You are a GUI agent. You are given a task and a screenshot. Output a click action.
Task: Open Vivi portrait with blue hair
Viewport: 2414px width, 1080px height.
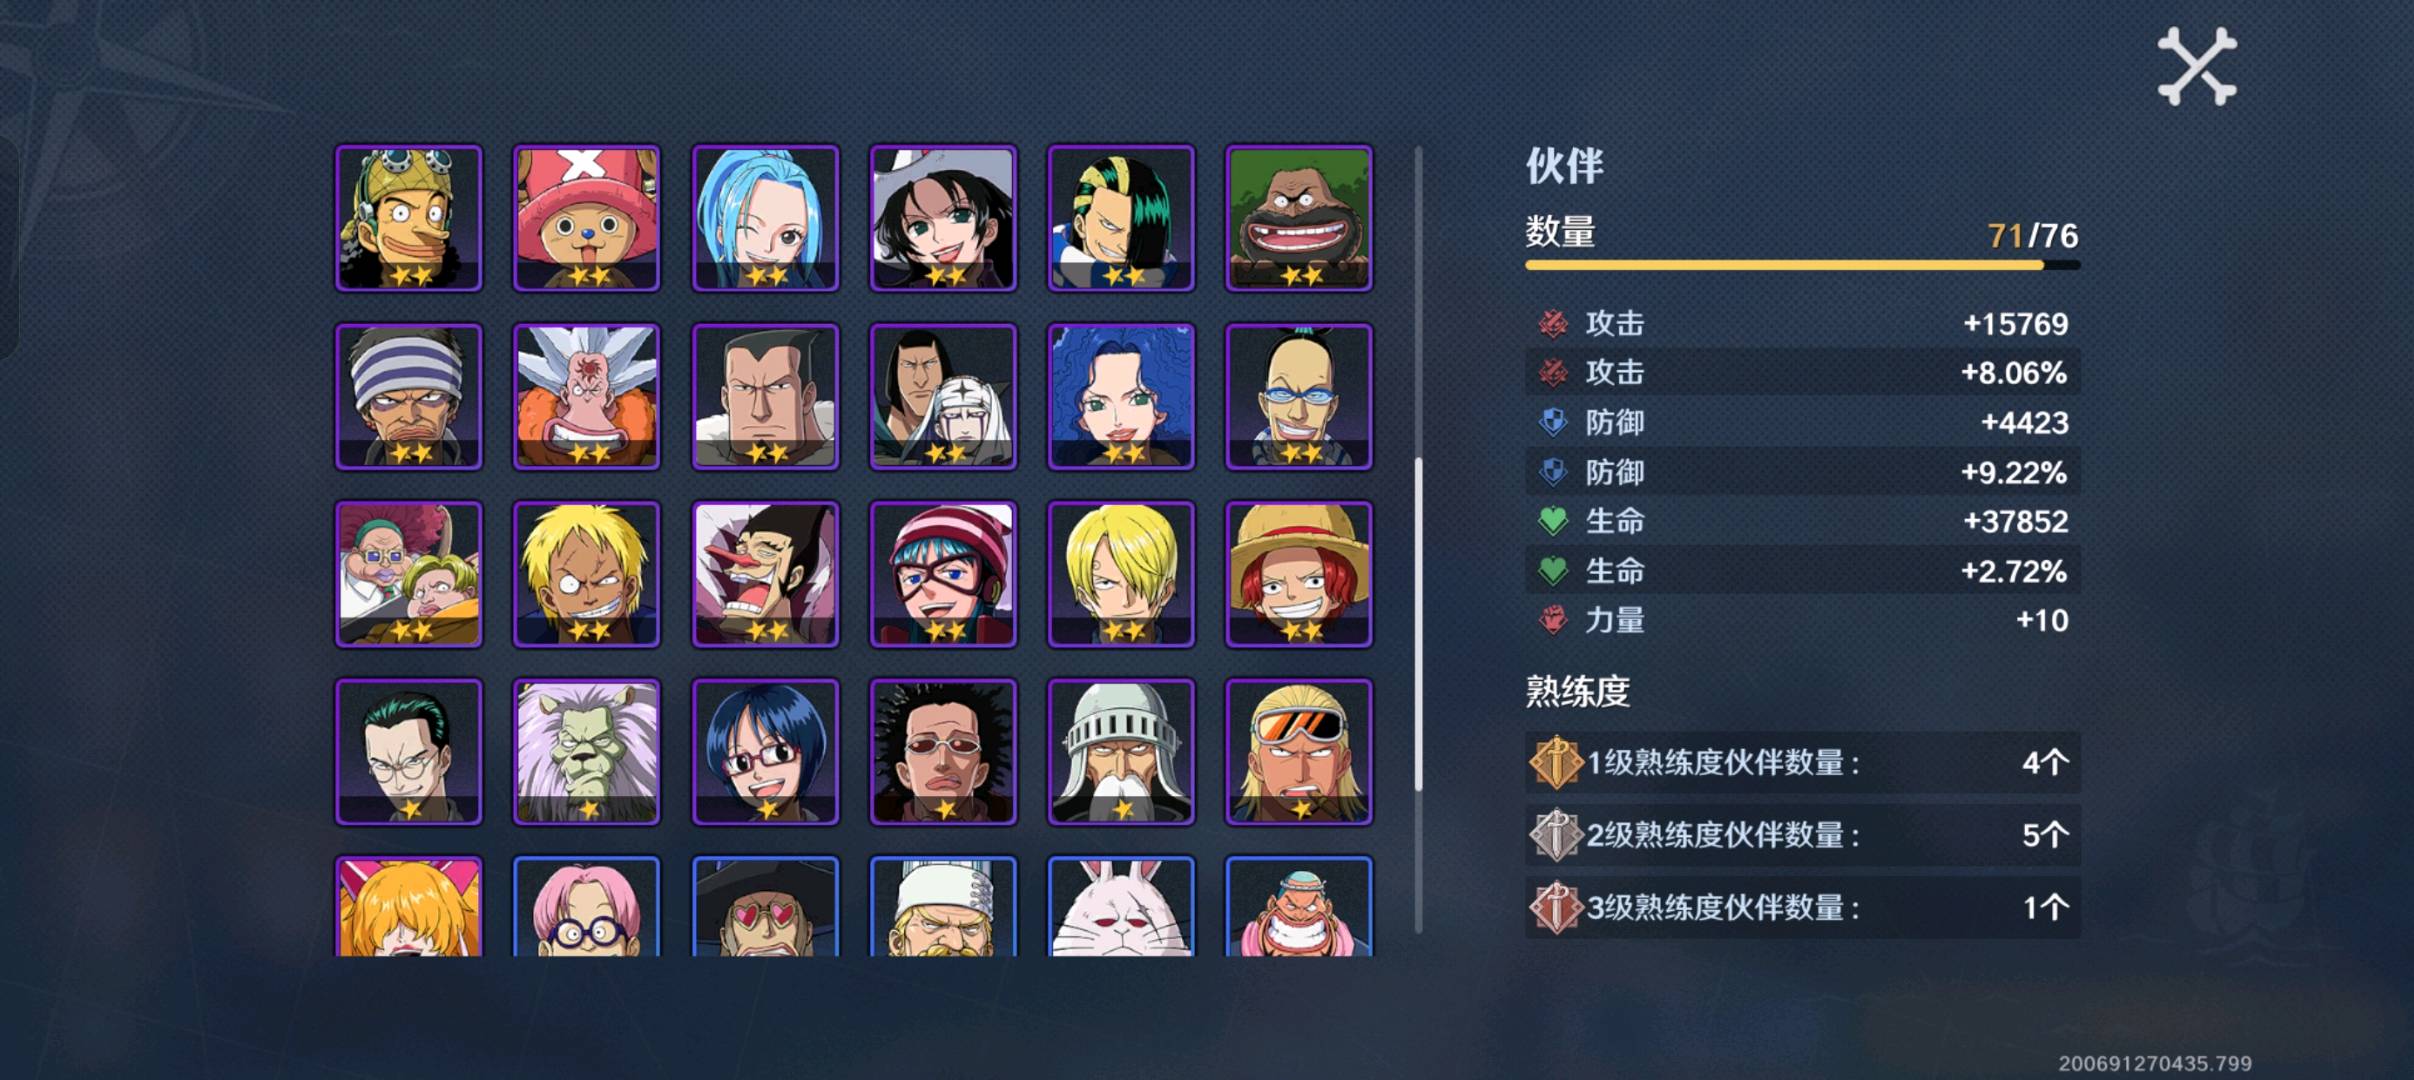[x=765, y=218]
